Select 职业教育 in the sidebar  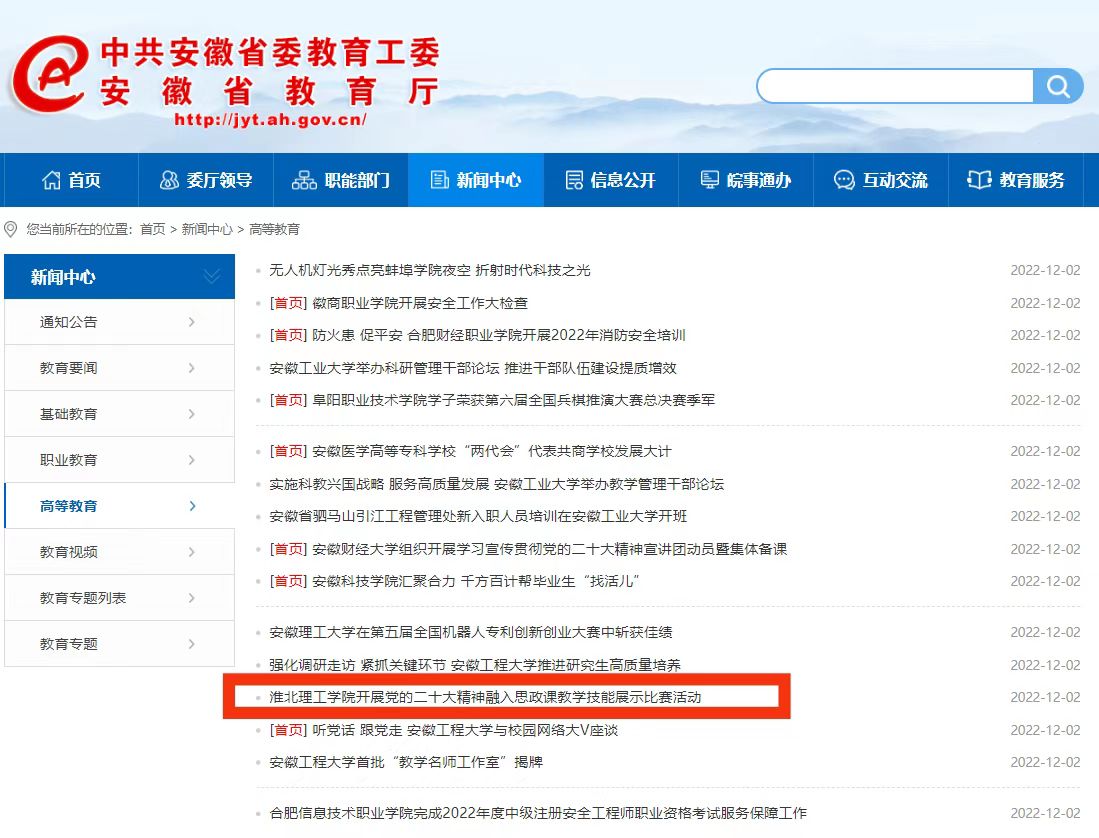click(x=69, y=460)
